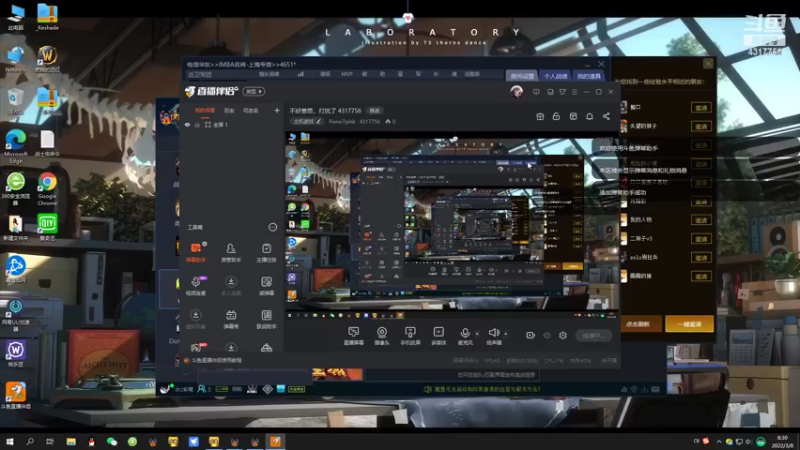Open the Room Settings tab in game window
The image size is (800, 450).
[522, 76]
